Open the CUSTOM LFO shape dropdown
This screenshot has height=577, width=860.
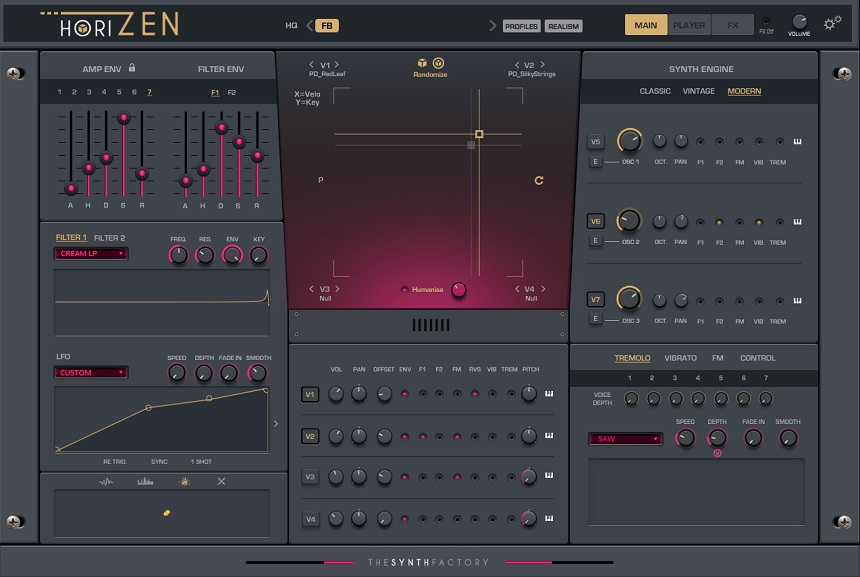pos(91,372)
